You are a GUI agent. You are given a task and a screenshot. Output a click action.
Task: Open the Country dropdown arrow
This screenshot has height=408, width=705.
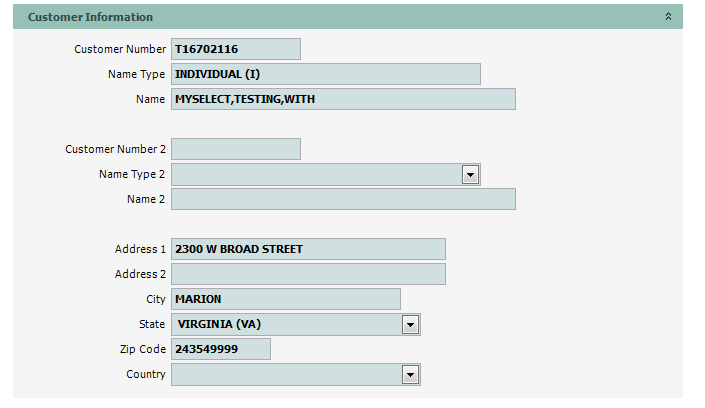(410, 374)
